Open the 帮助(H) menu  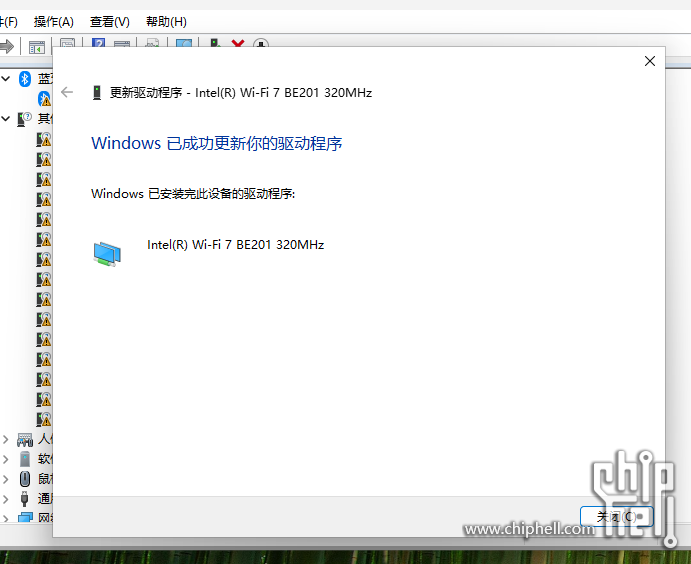[x=166, y=22]
